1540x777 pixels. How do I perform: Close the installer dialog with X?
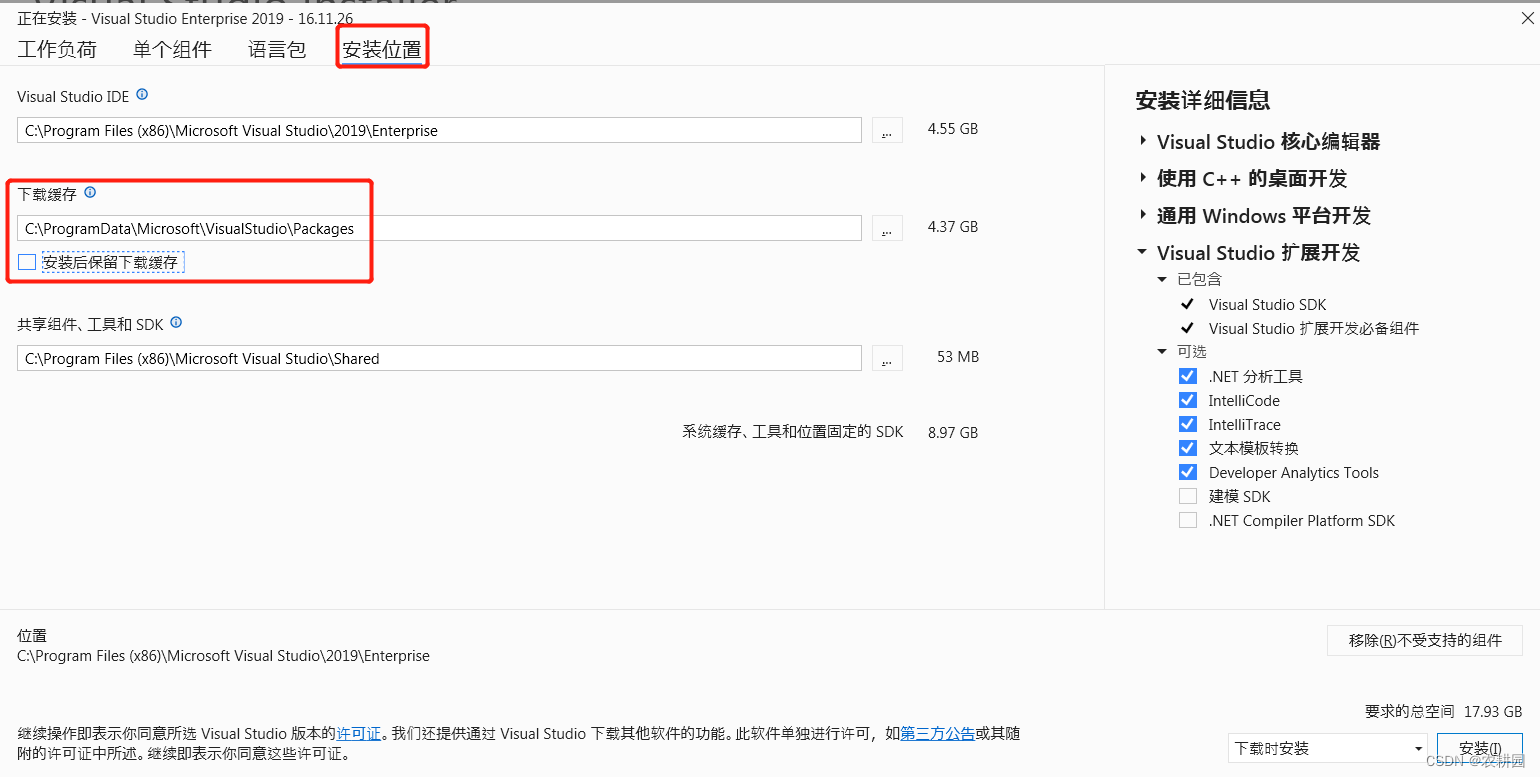point(1526,18)
